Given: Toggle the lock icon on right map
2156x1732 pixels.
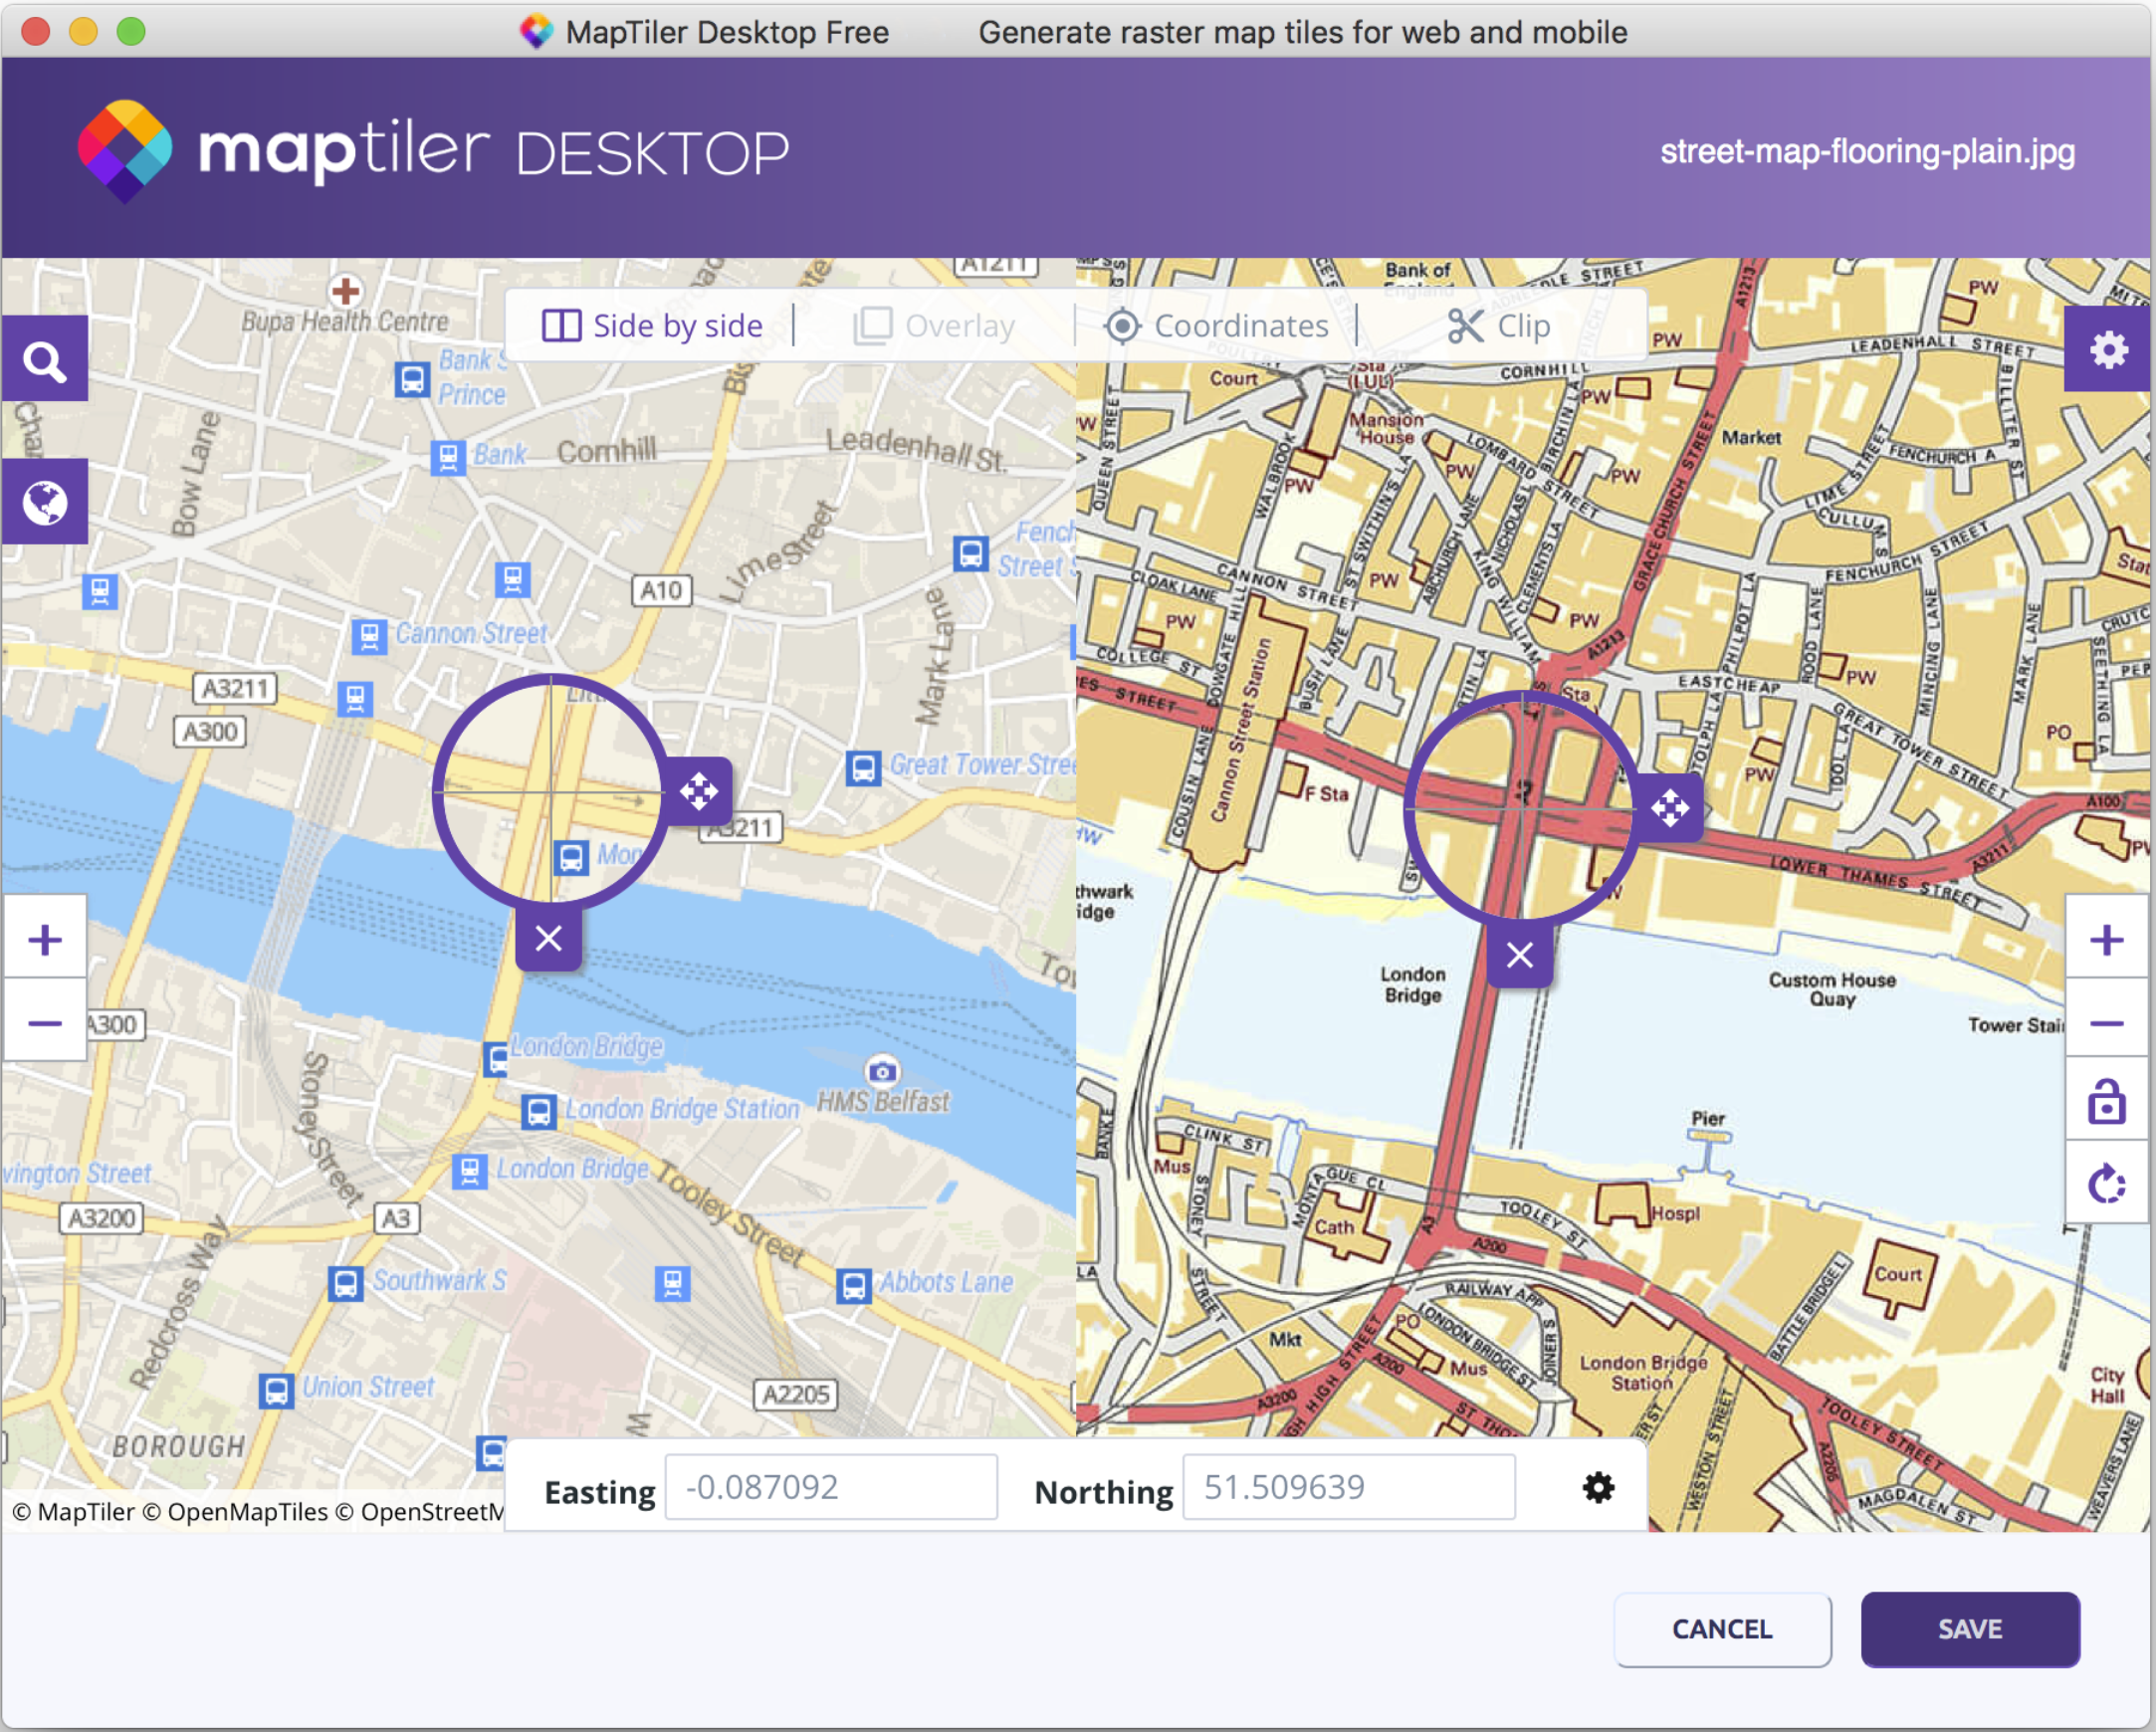Looking at the screenshot, I should pyautogui.click(x=2106, y=1102).
